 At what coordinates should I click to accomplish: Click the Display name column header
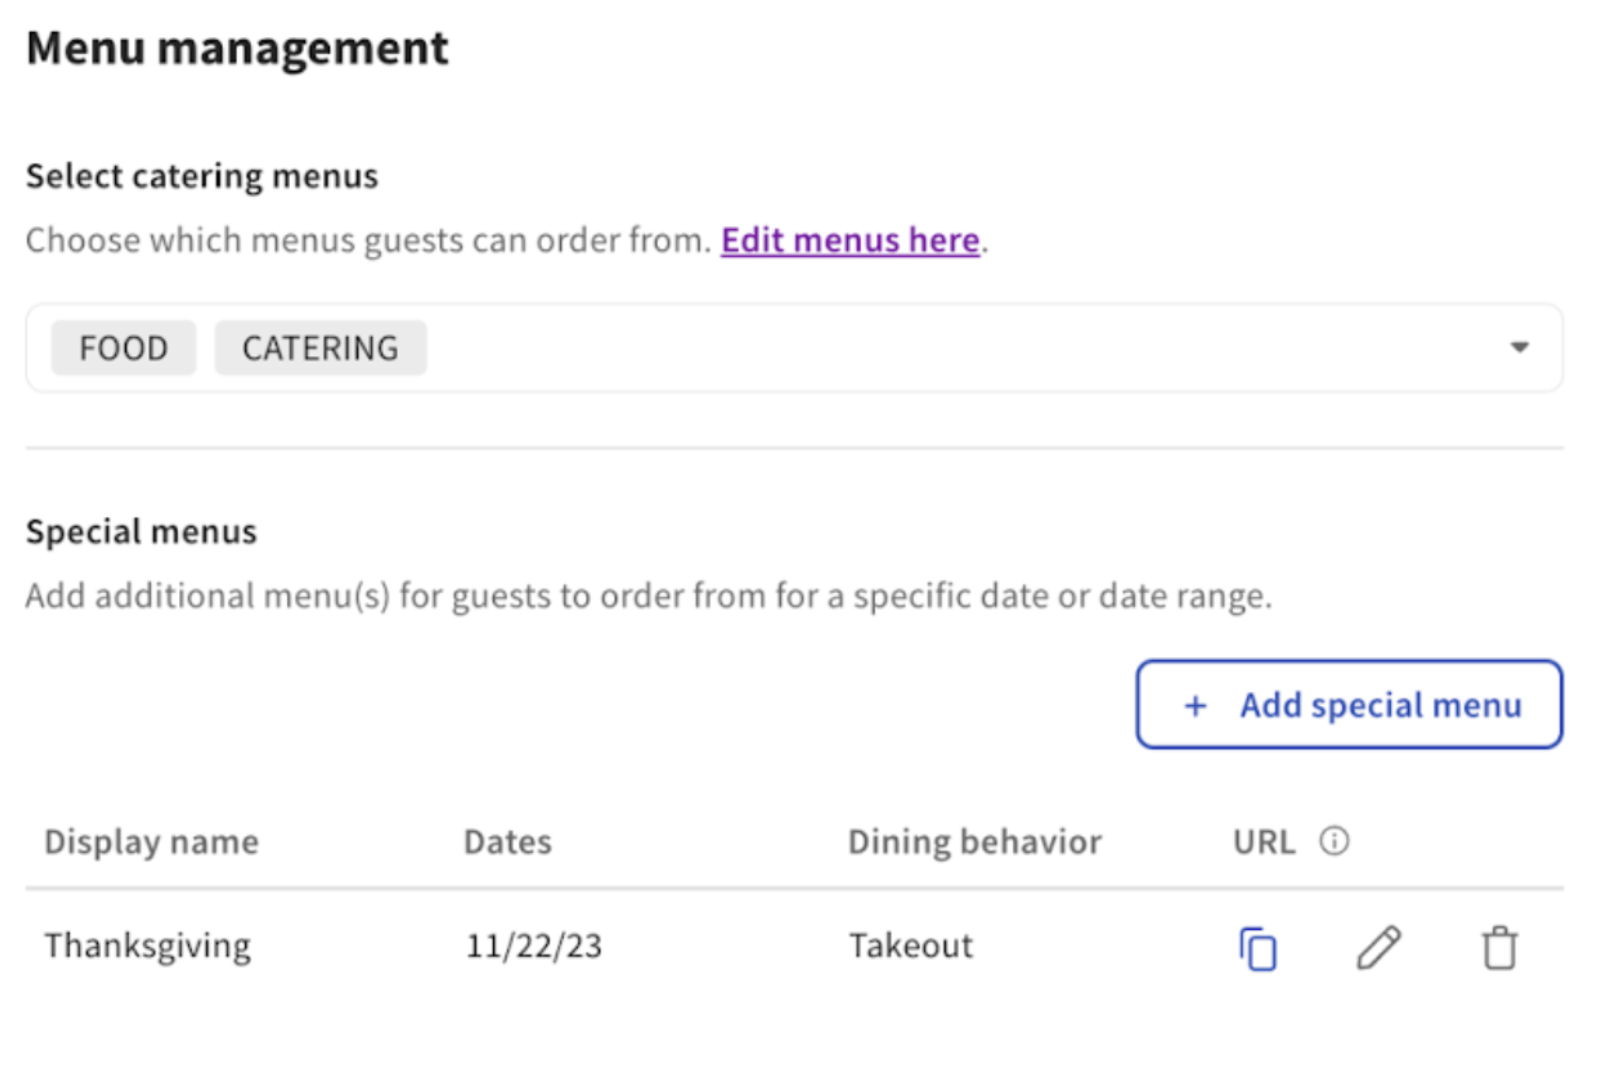coord(151,841)
